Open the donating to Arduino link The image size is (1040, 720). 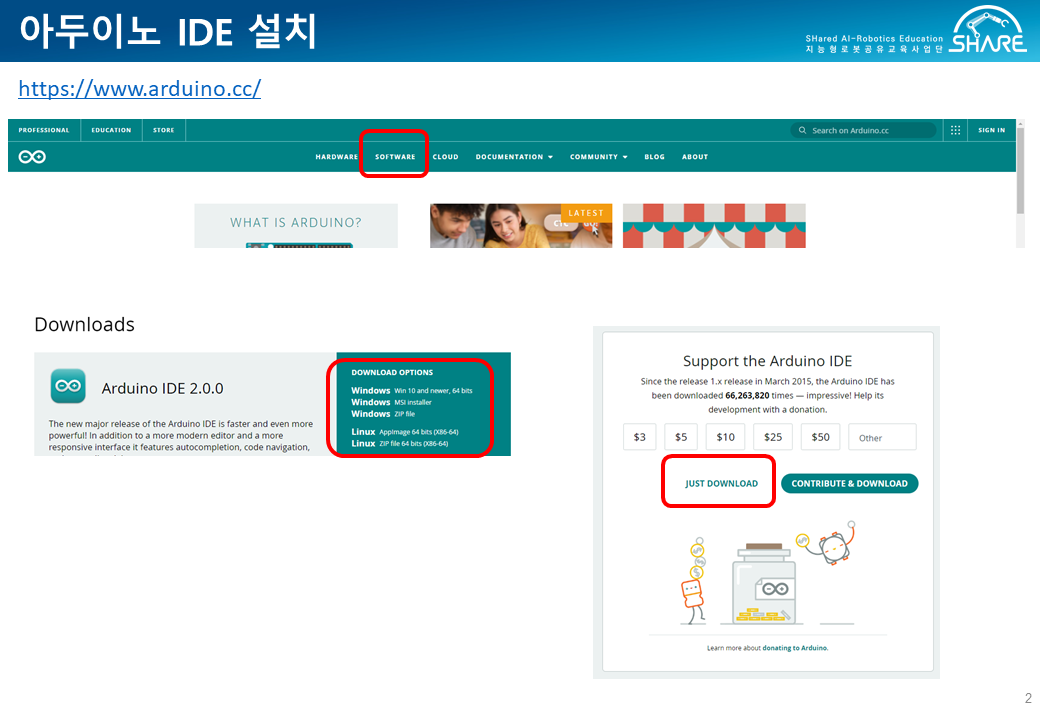coord(795,648)
